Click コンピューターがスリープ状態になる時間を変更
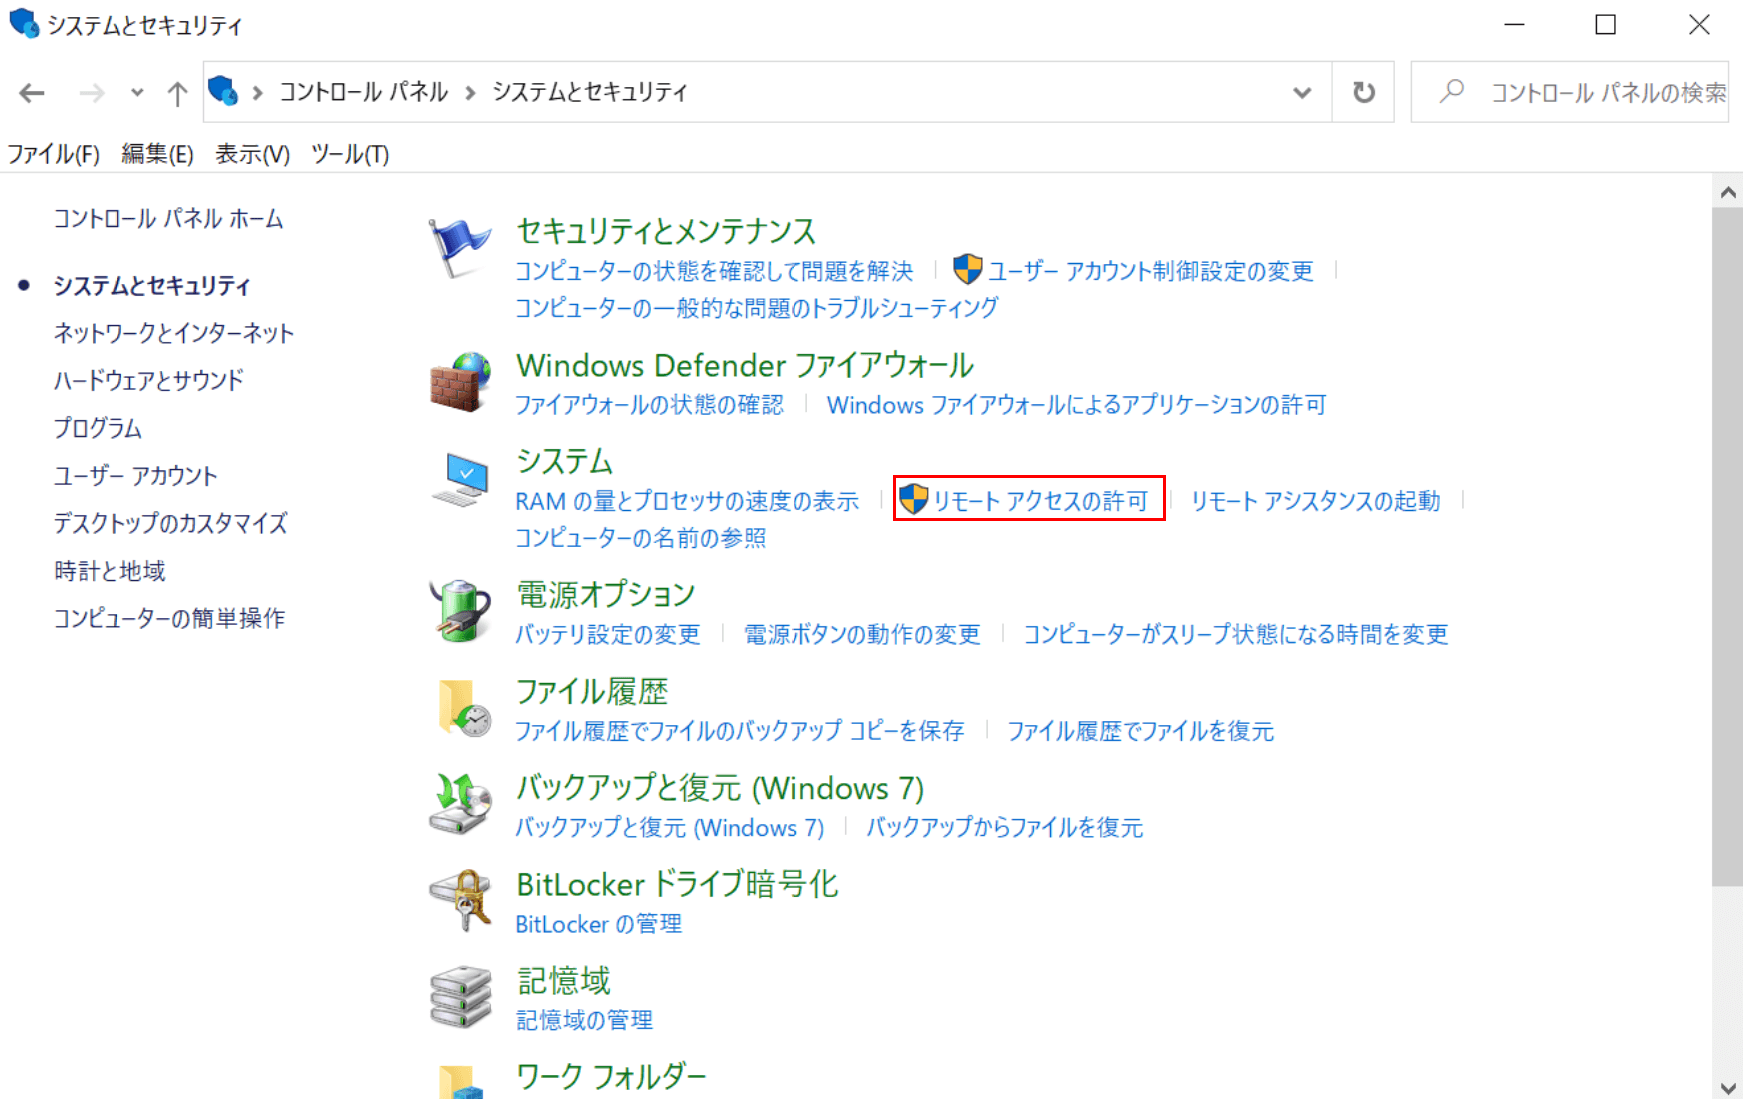 coord(1236,634)
